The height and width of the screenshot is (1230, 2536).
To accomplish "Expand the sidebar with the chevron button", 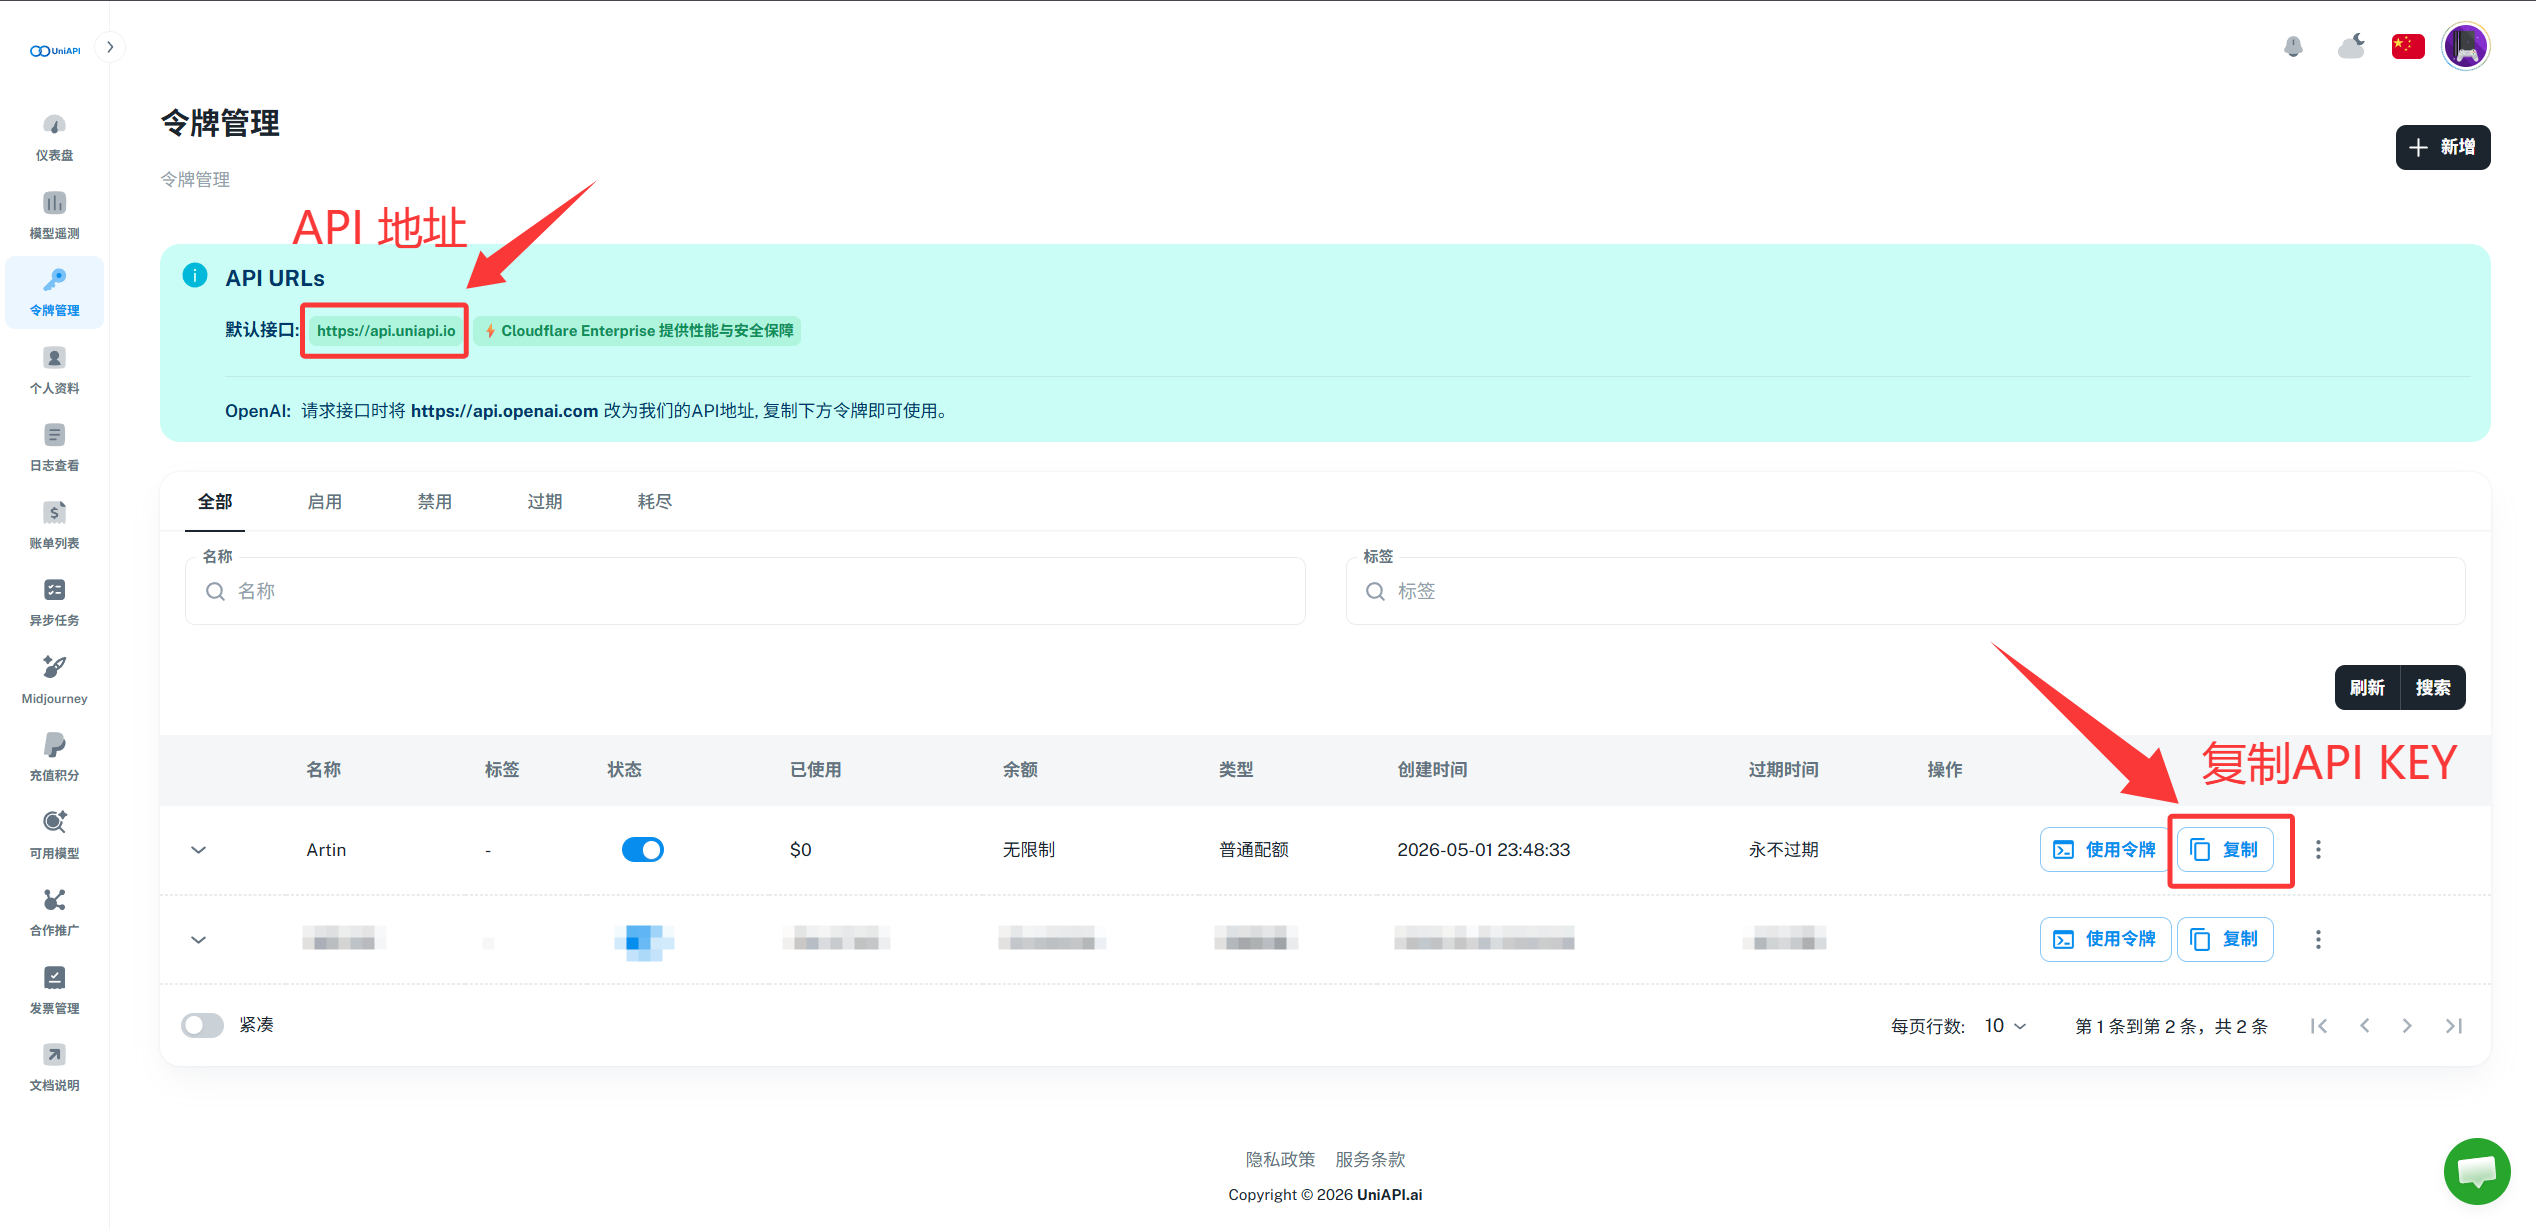I will click(110, 47).
